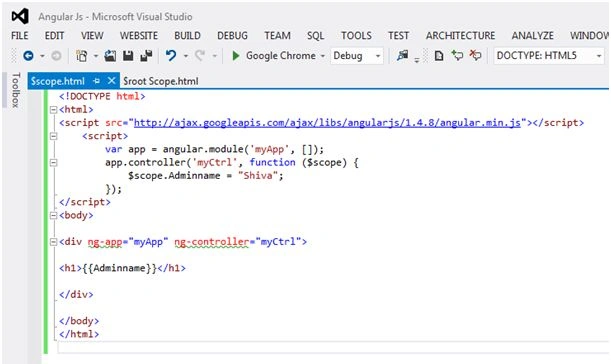Click the <!DOCTYPE html> line
The height and width of the screenshot is (364, 611).
(102, 96)
